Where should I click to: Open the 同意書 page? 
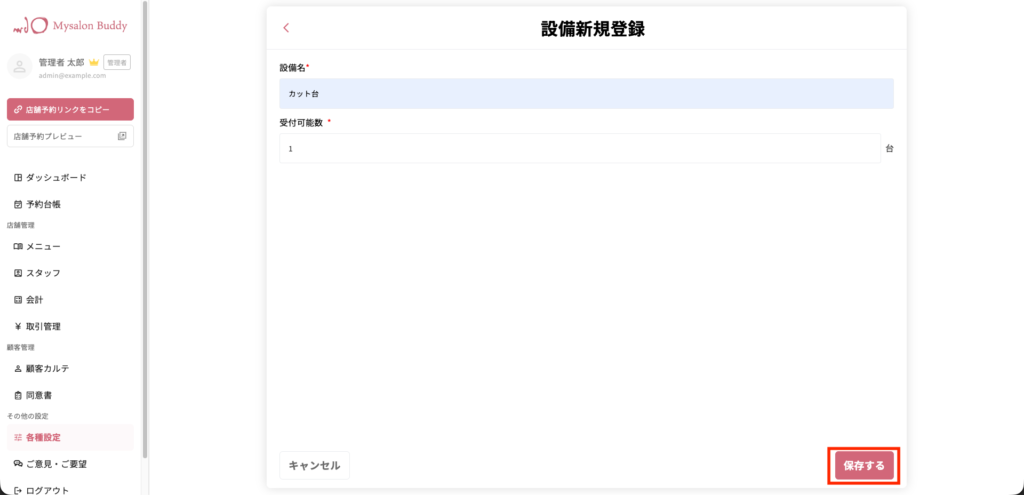[x=39, y=396]
